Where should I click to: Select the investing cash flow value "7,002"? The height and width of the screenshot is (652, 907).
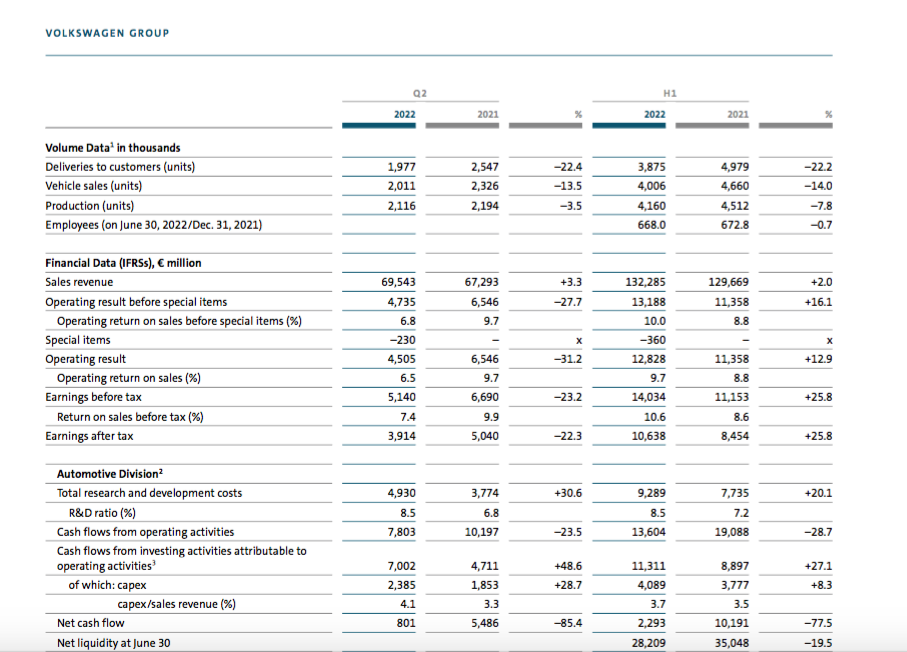[401, 566]
